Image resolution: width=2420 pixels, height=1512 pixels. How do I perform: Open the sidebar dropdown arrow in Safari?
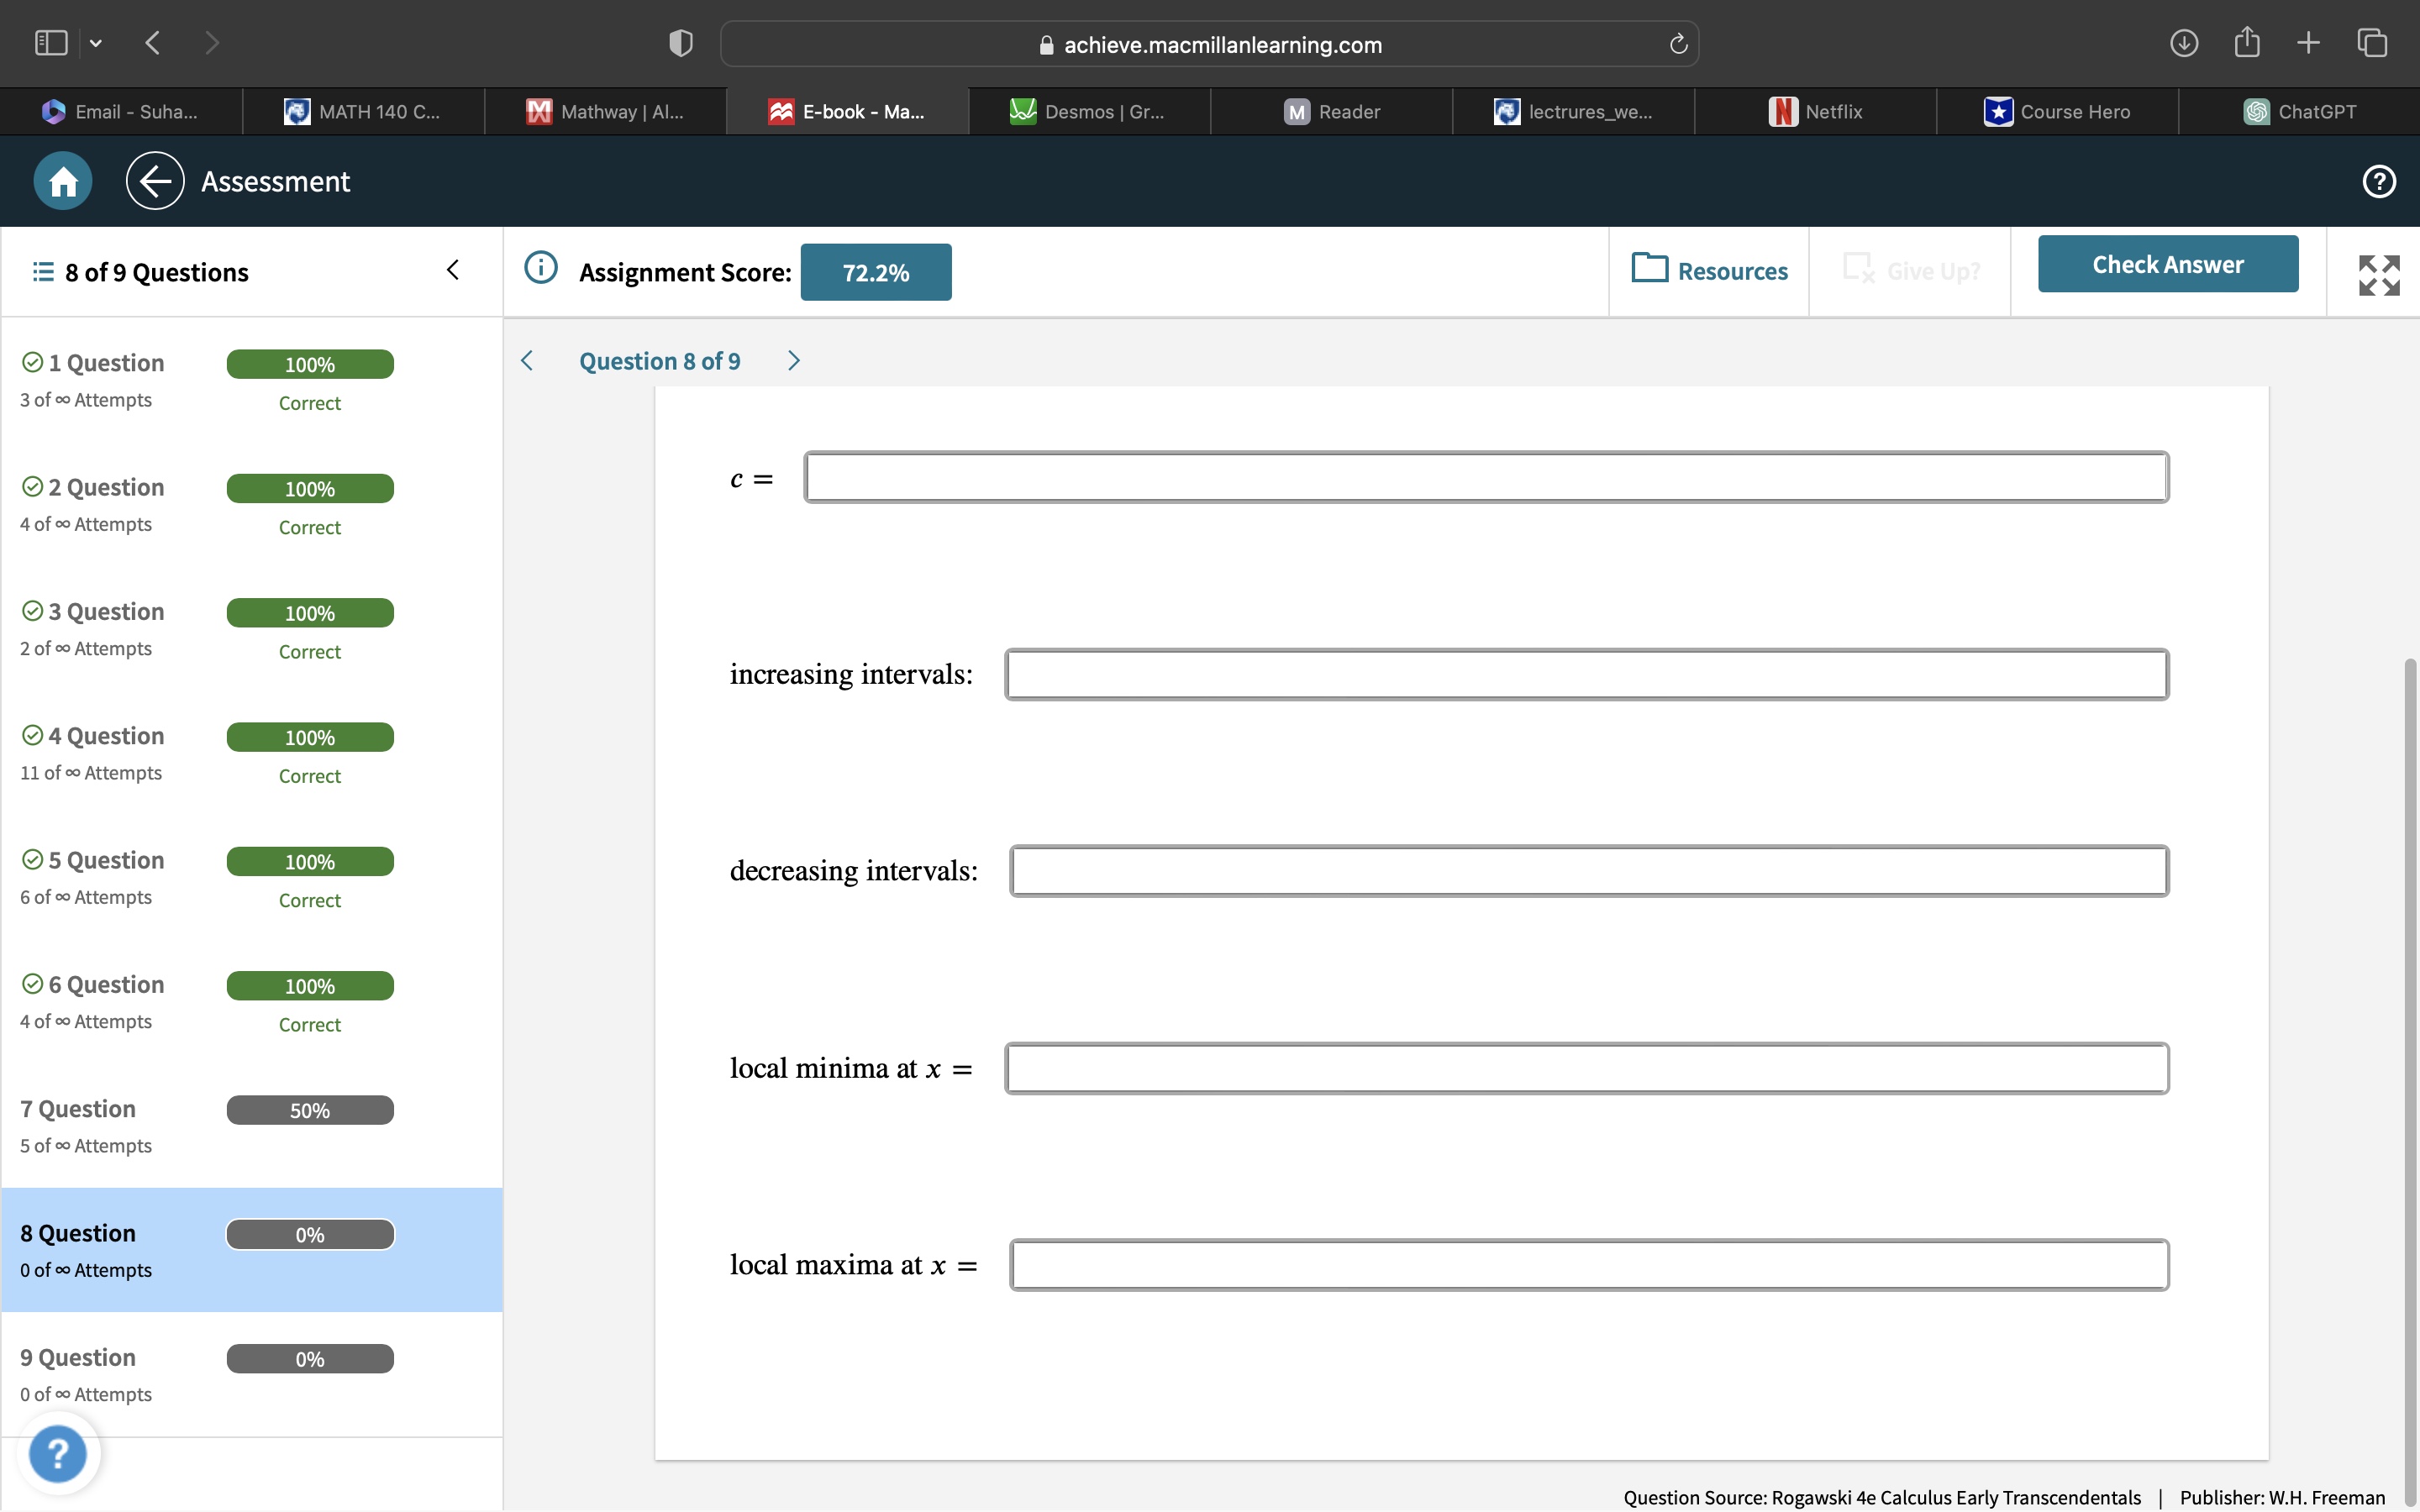(x=96, y=43)
